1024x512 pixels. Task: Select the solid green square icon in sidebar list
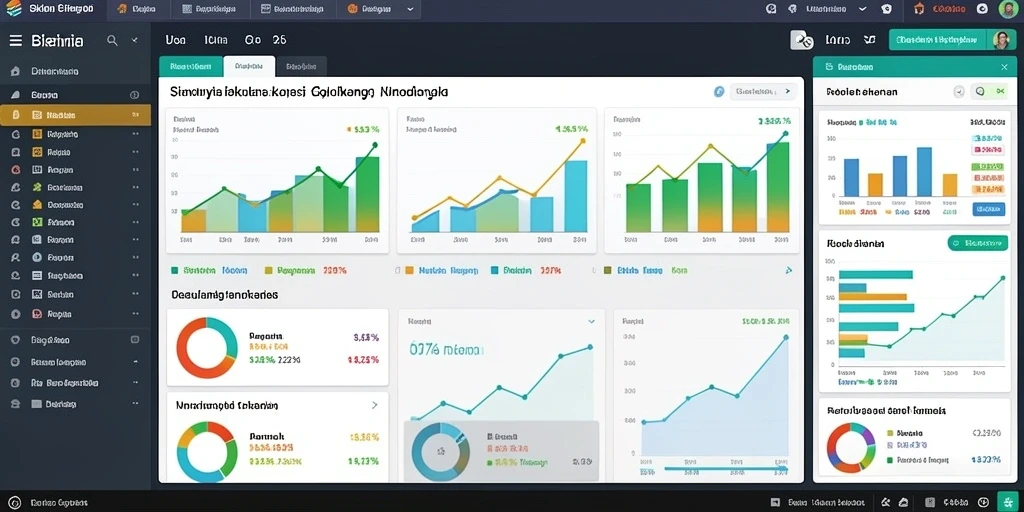[x=37, y=222]
